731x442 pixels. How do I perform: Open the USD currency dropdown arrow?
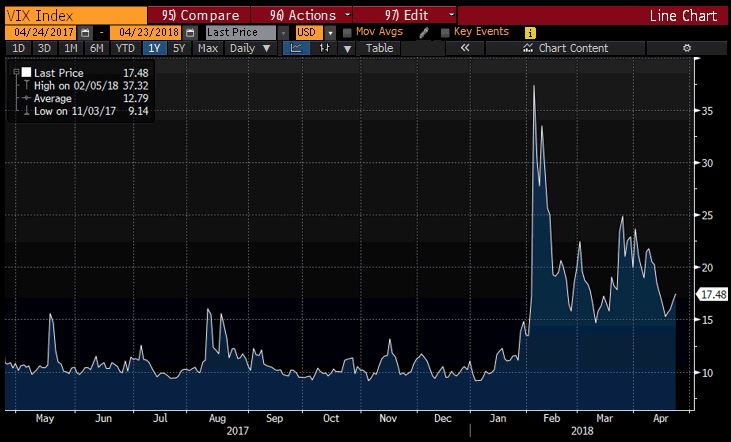tap(330, 33)
